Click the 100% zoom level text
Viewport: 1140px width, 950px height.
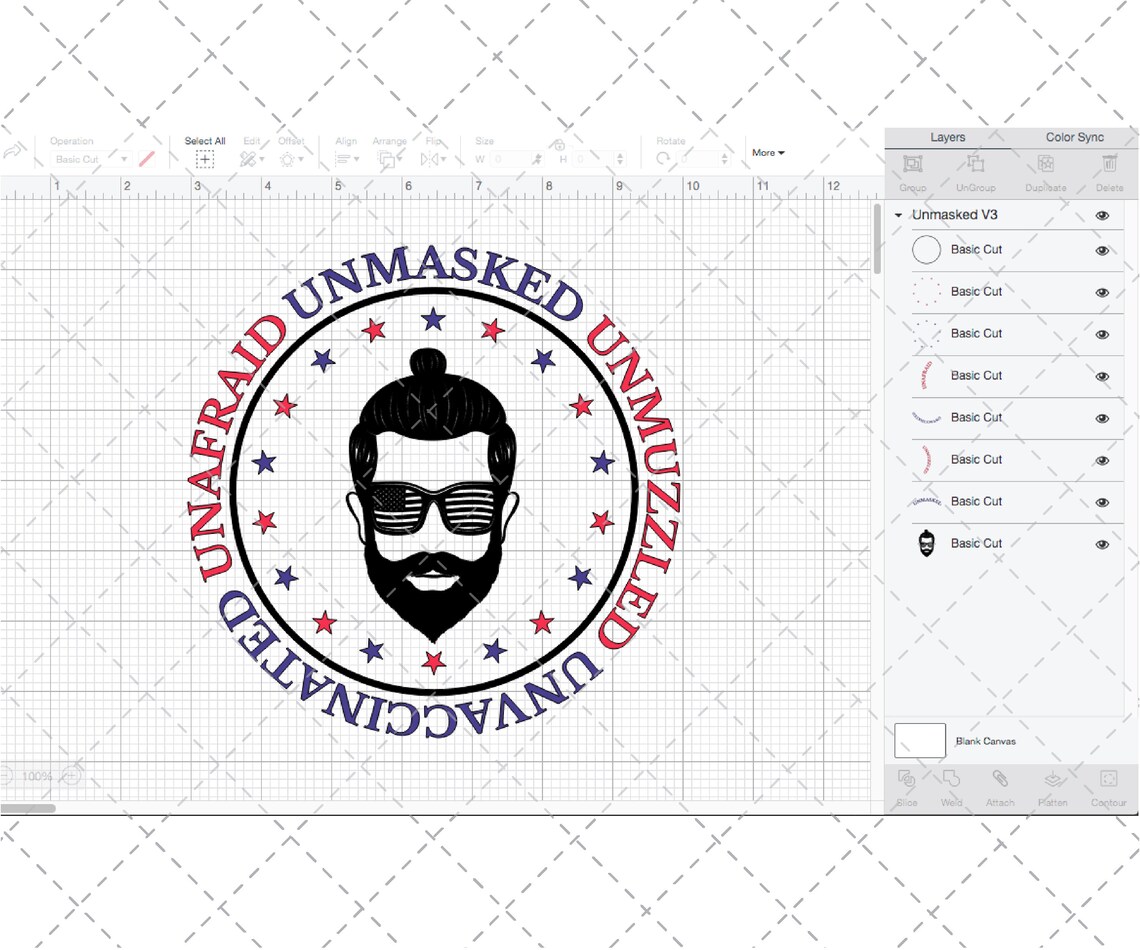(x=36, y=776)
